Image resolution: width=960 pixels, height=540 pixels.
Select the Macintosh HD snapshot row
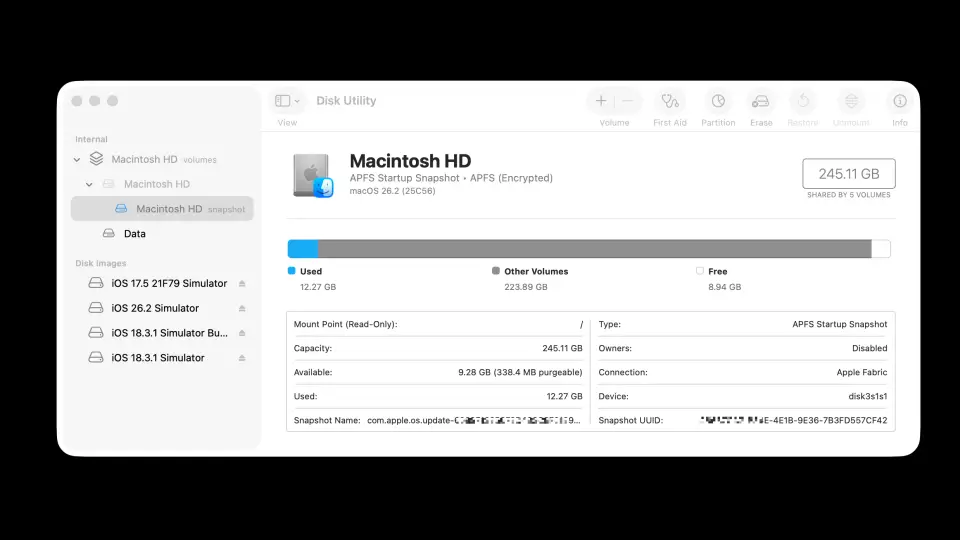pos(162,209)
